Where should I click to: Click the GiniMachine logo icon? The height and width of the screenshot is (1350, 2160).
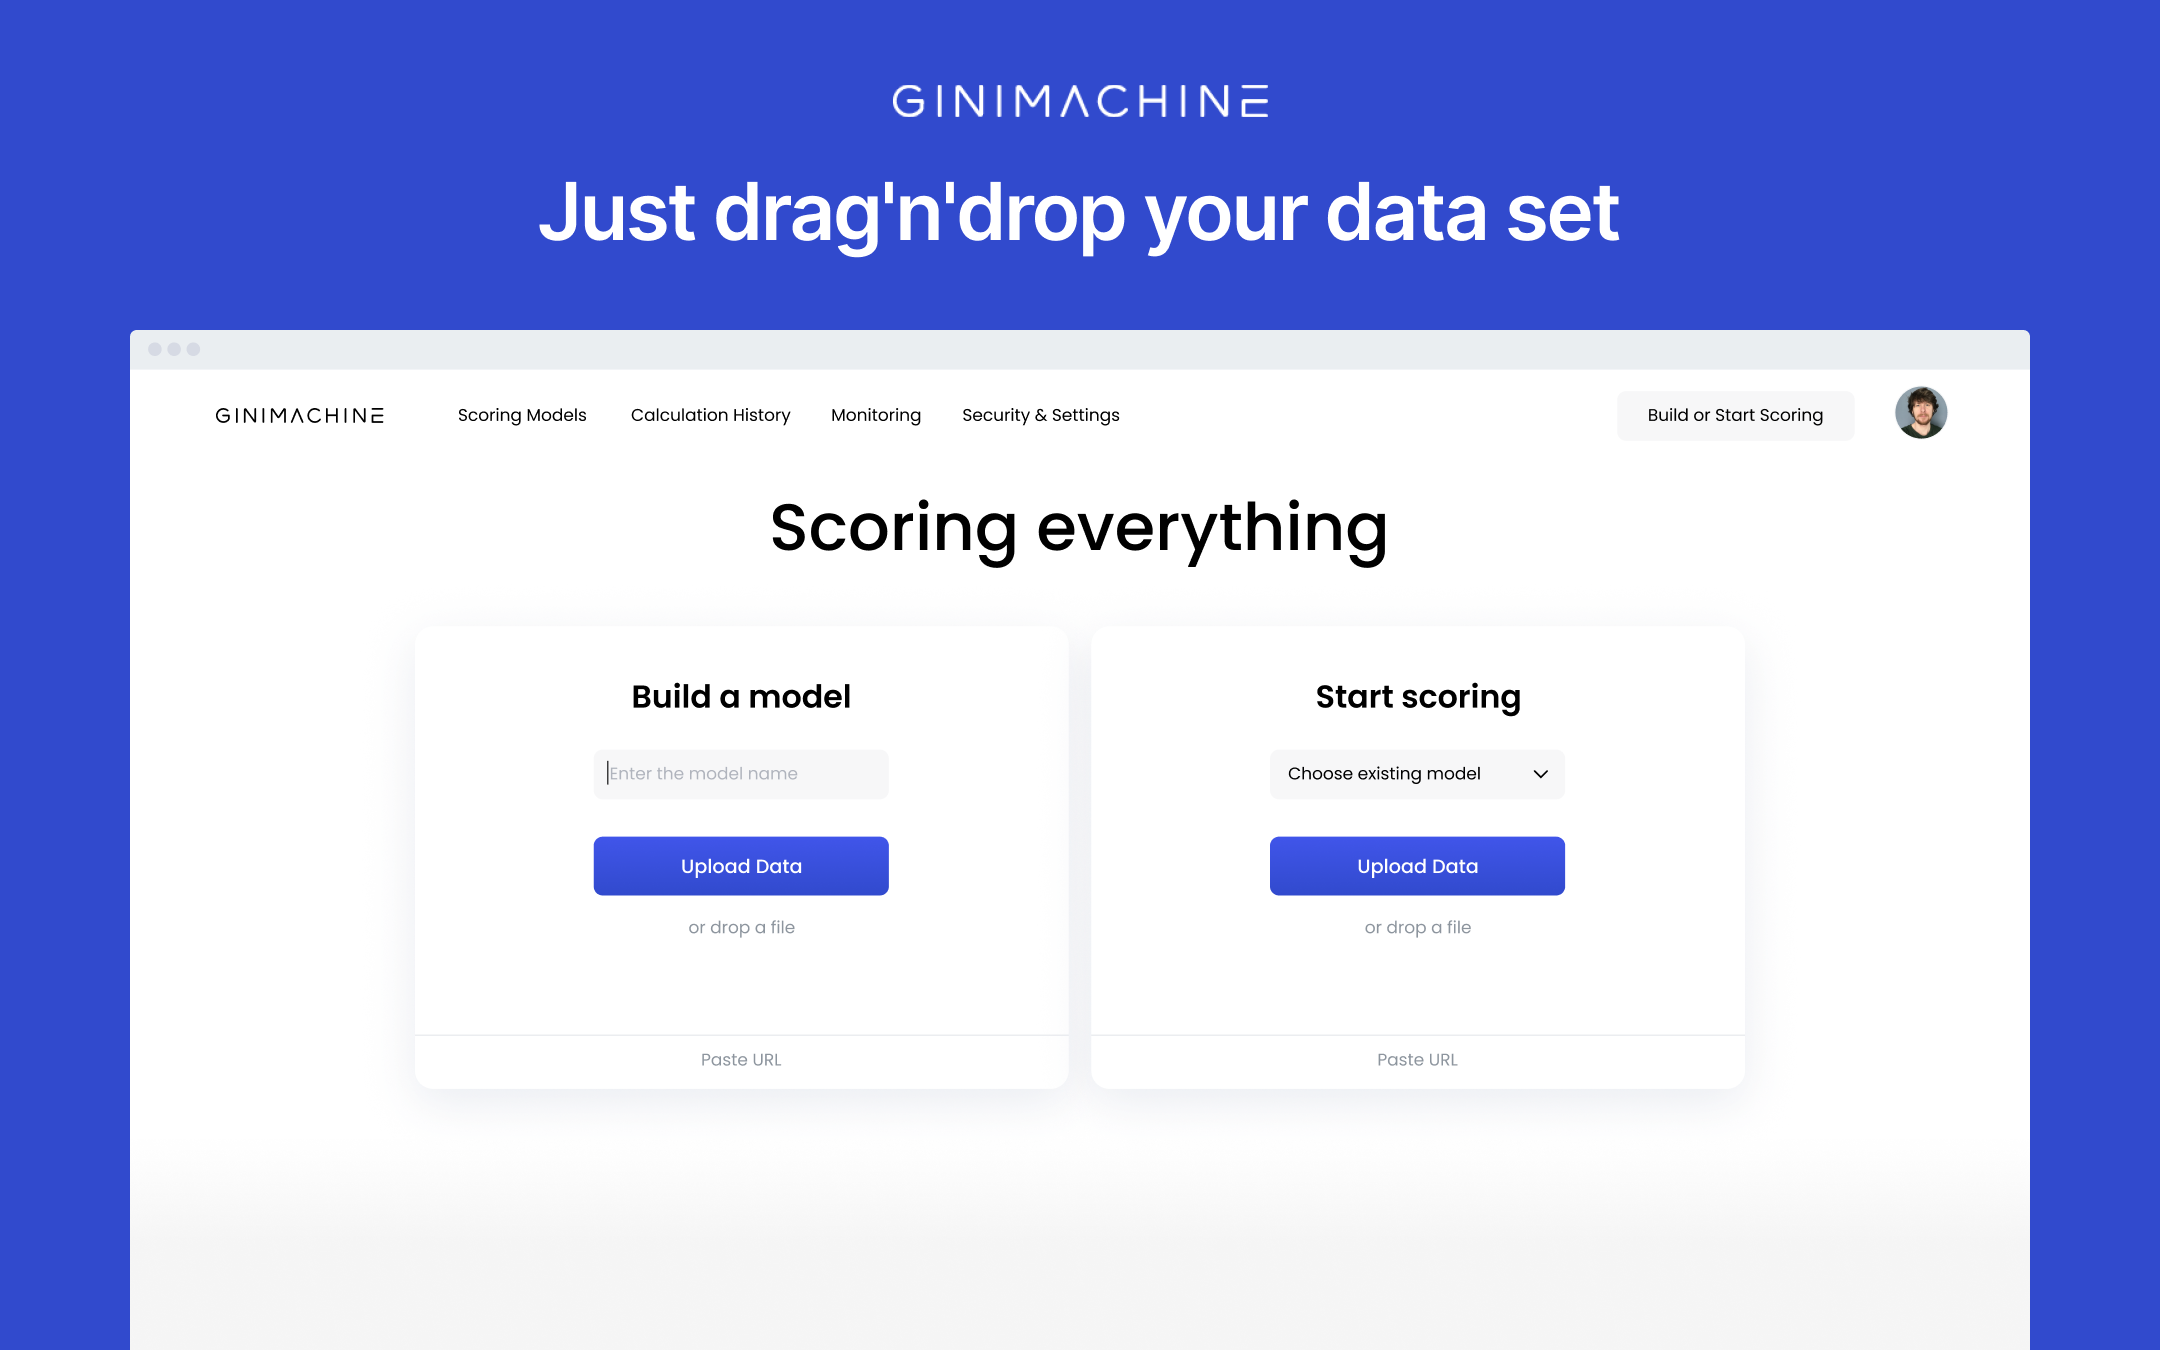point(300,414)
